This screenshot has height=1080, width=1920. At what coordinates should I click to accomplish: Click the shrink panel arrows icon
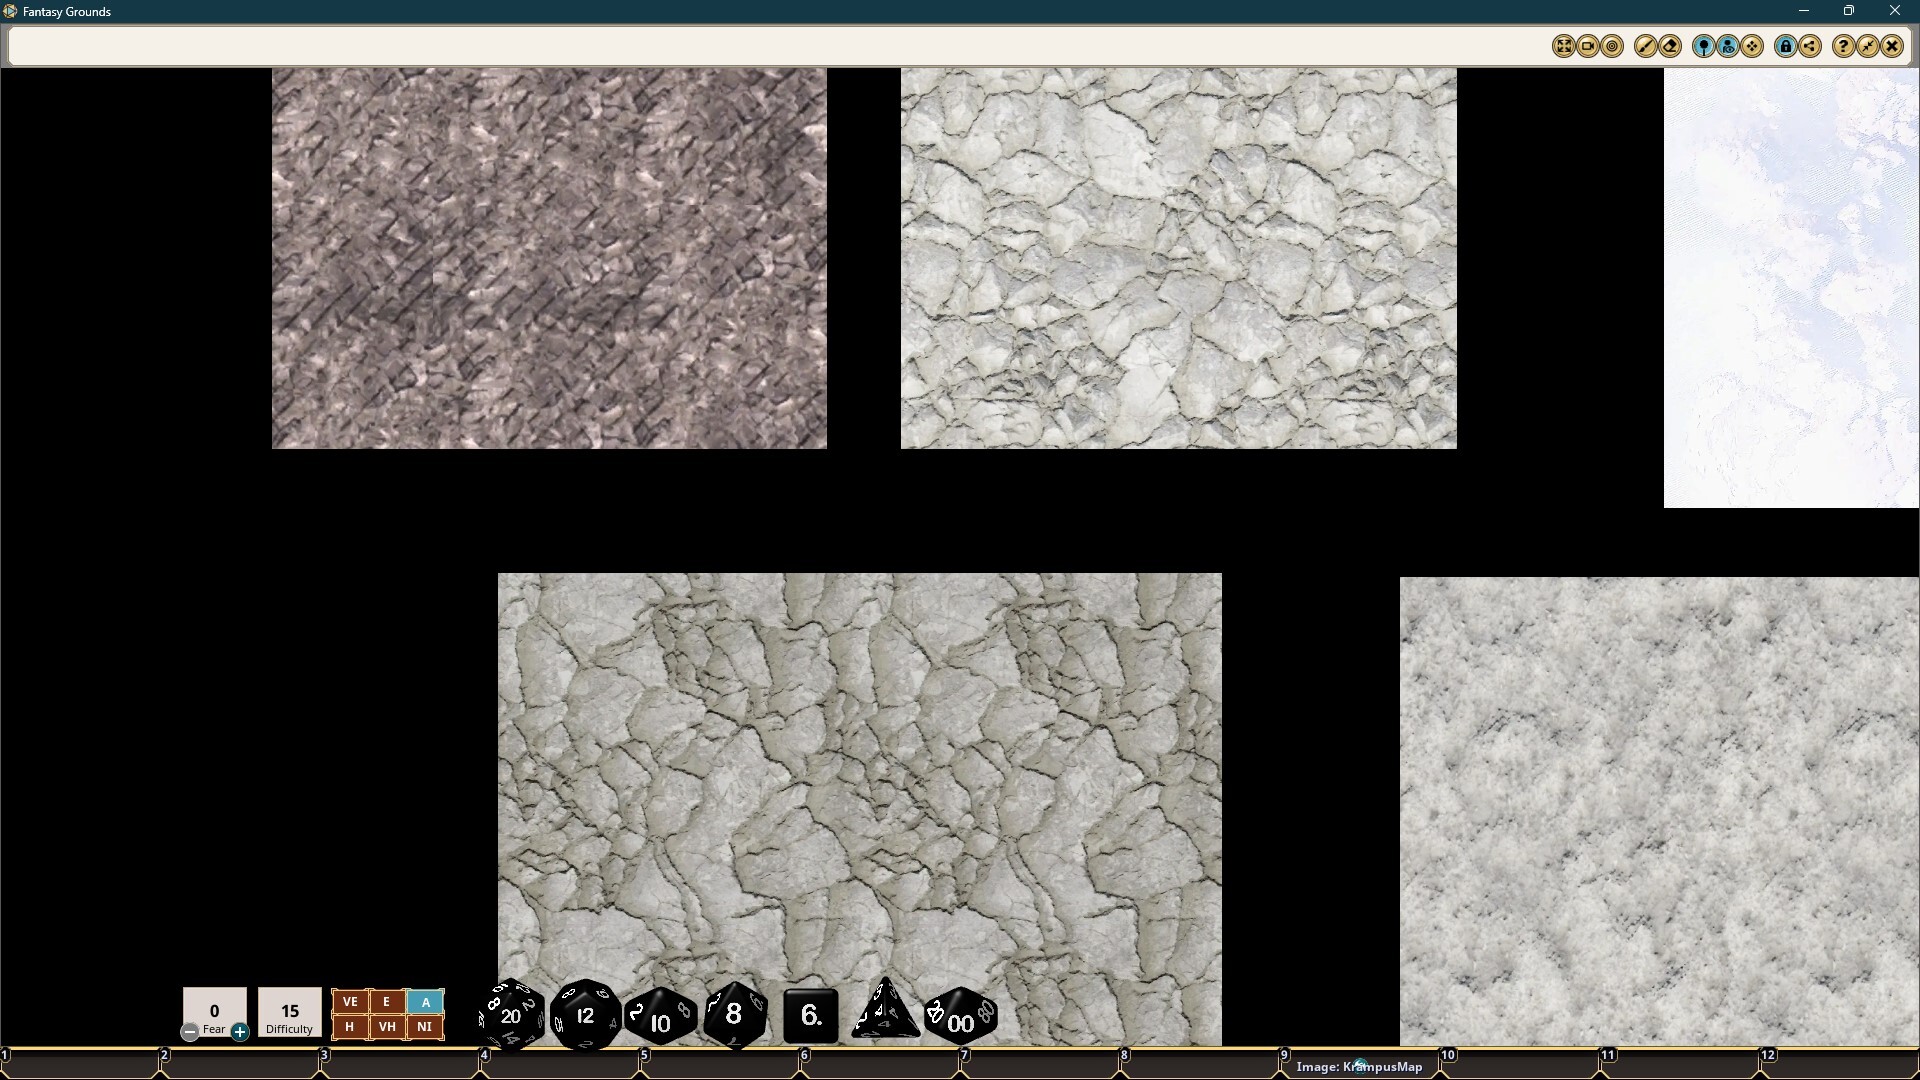click(x=1868, y=46)
